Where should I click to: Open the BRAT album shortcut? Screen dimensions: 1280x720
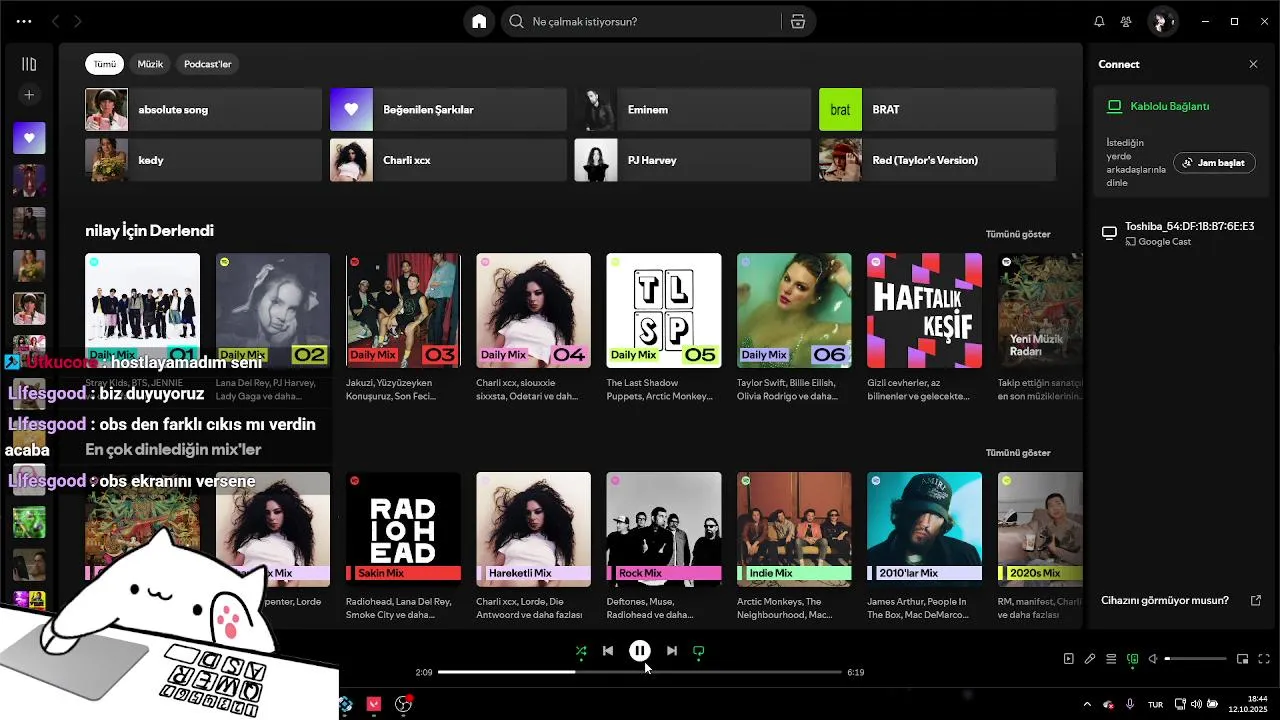(937, 110)
